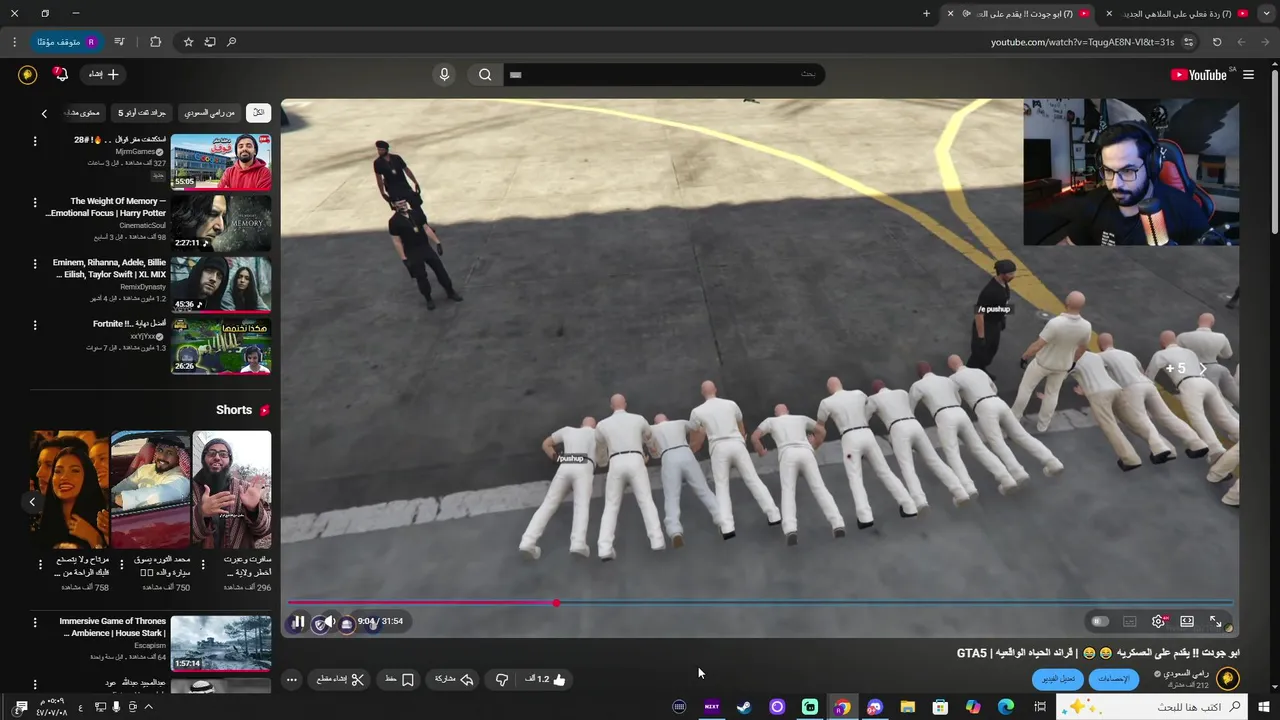Bookmark this page with the star icon
The width and height of the screenshot is (1280, 720).
[188, 42]
